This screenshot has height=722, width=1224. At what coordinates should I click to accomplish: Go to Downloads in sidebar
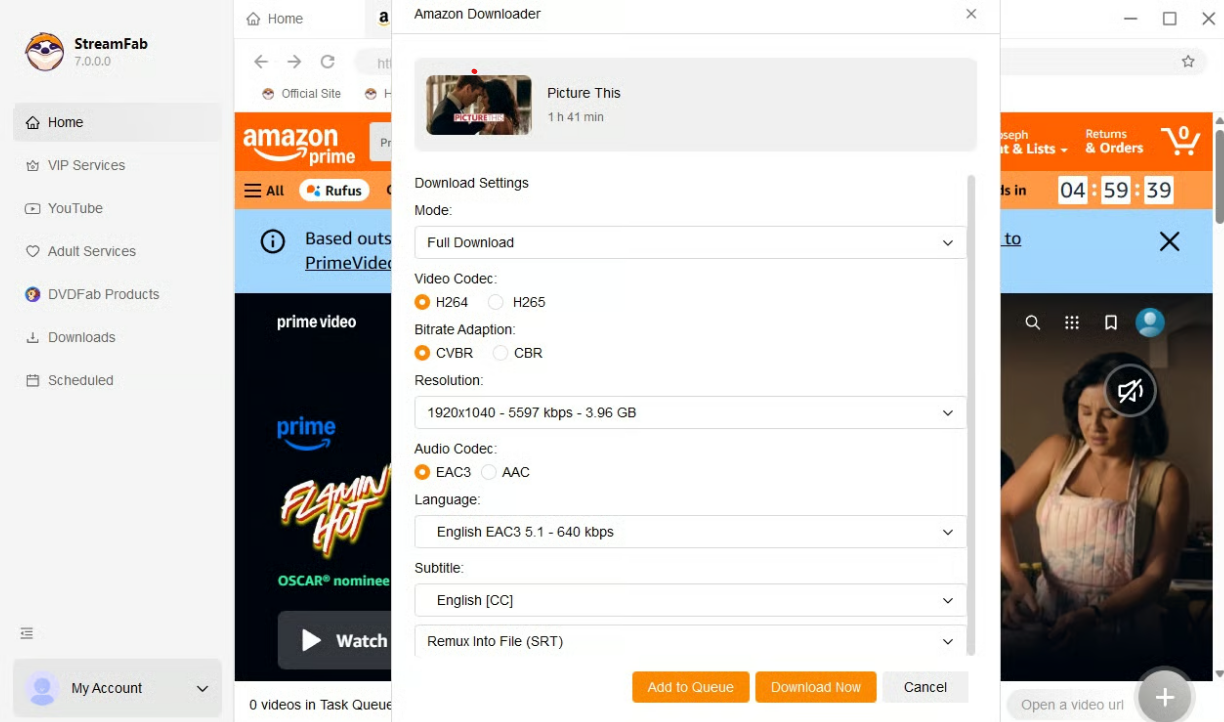pyautogui.click(x=117, y=337)
